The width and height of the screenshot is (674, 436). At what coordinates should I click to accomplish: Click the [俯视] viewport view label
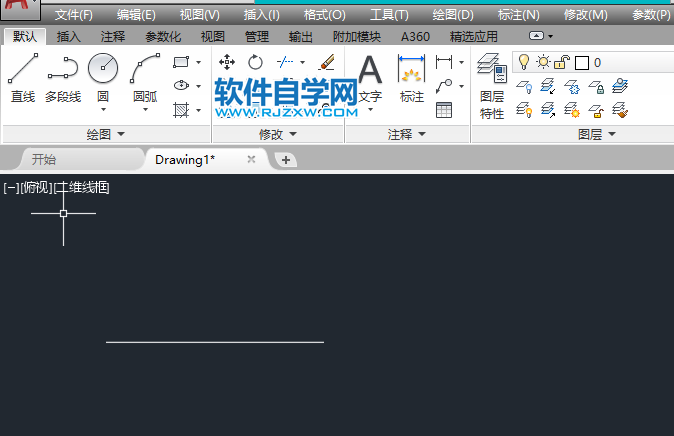coord(37,187)
